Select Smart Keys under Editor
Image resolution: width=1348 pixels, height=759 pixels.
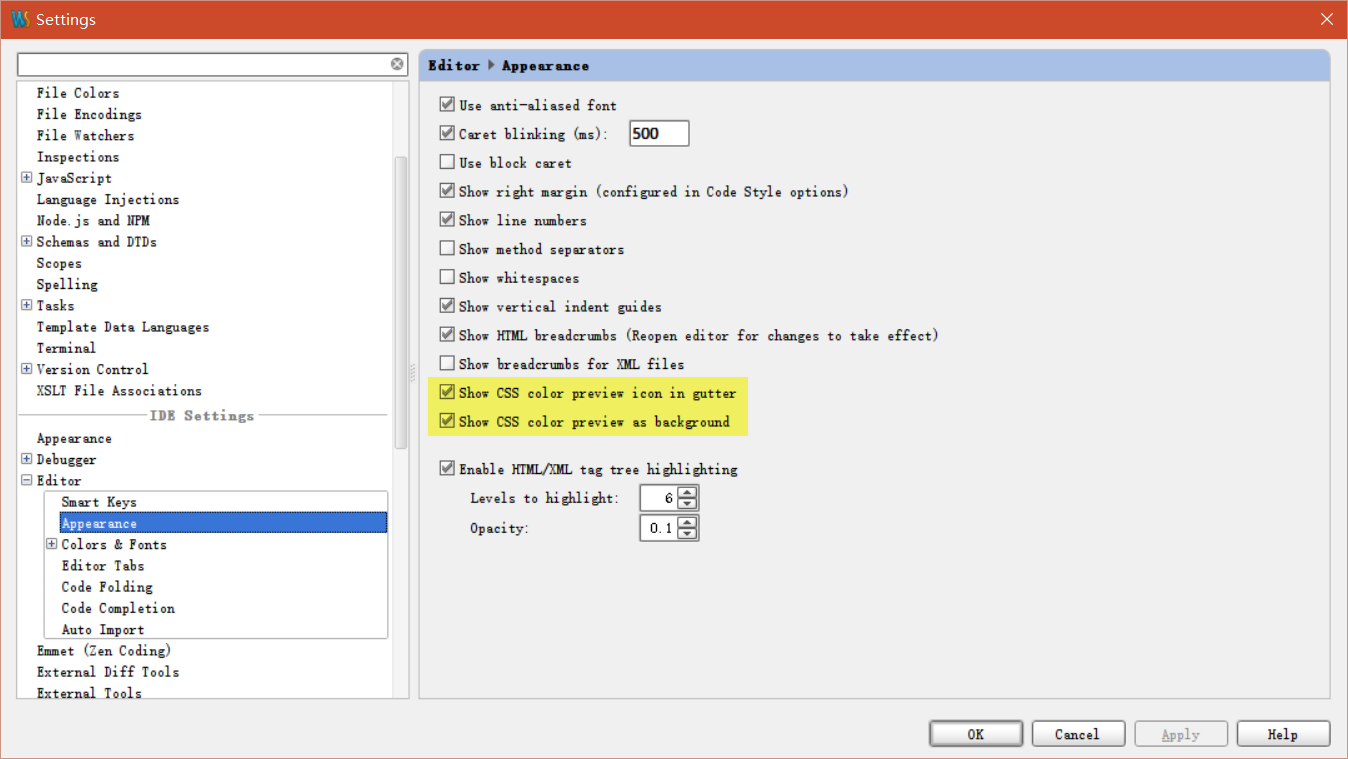(x=99, y=502)
